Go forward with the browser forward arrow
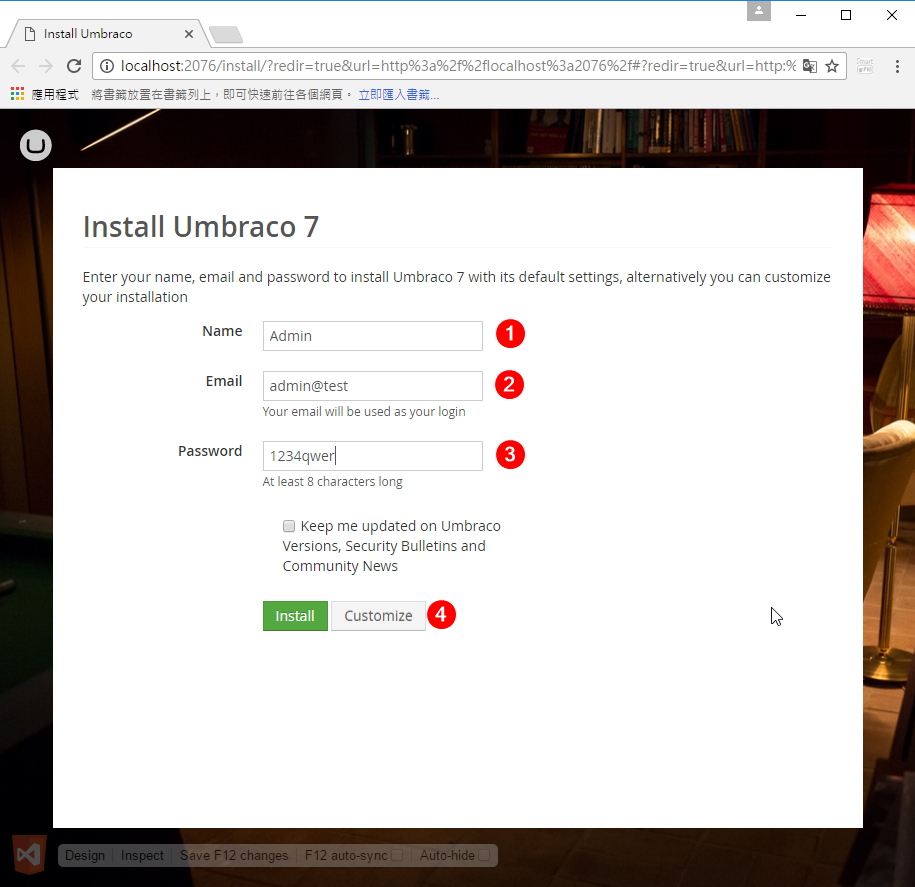The height and width of the screenshot is (887, 915). (46, 66)
